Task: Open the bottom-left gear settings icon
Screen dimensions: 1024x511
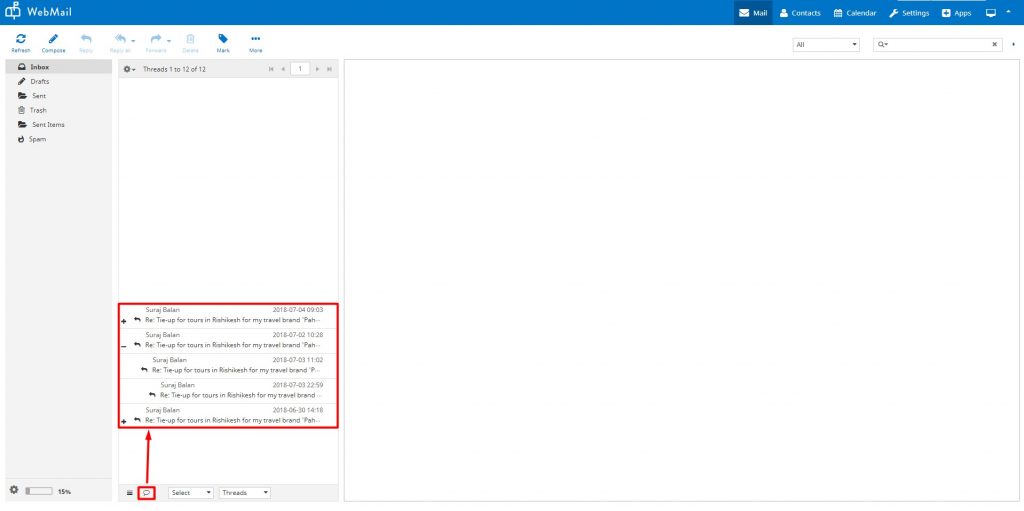Action: coord(14,491)
